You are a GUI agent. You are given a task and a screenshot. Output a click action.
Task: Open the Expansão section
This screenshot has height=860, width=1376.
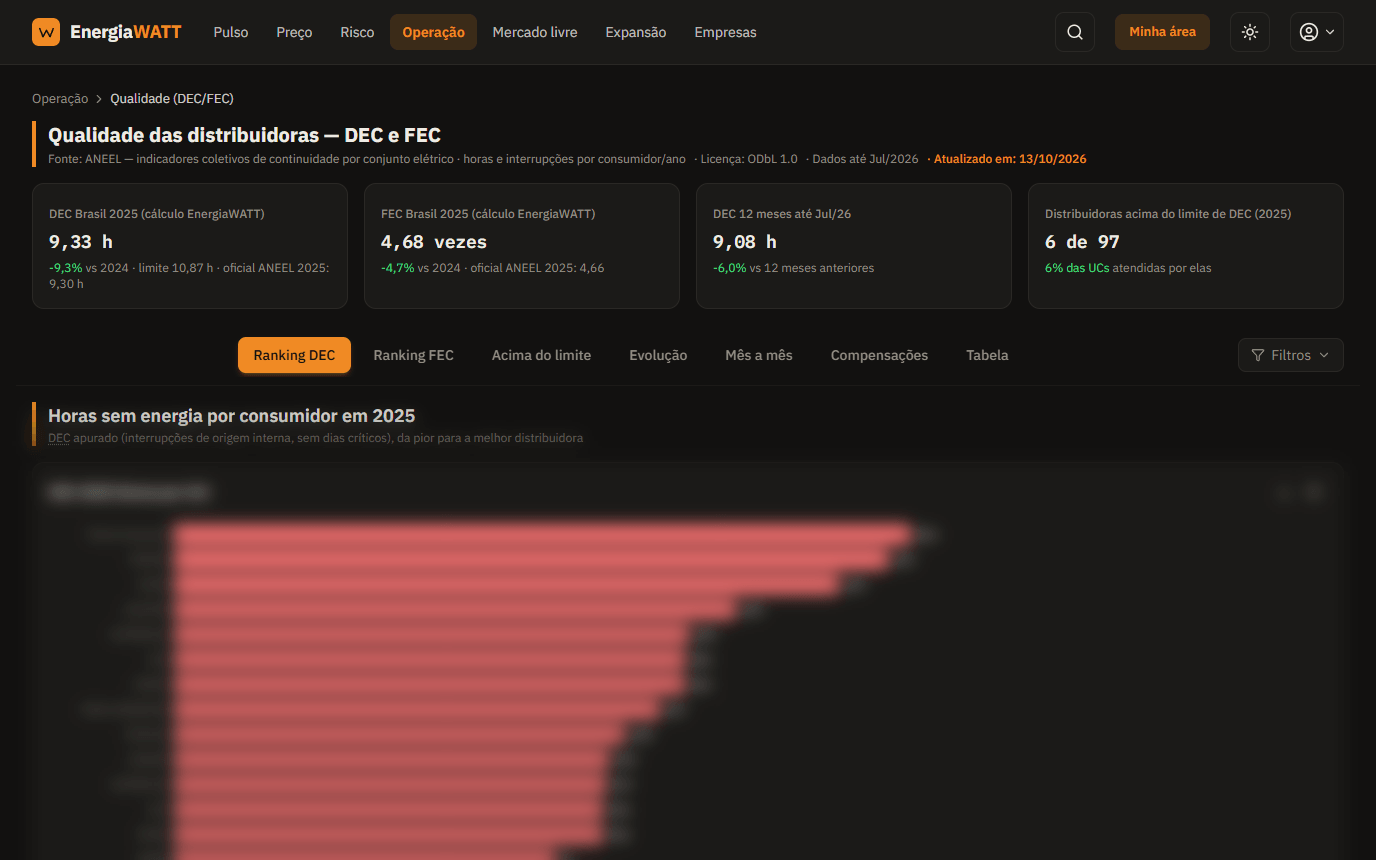[636, 32]
